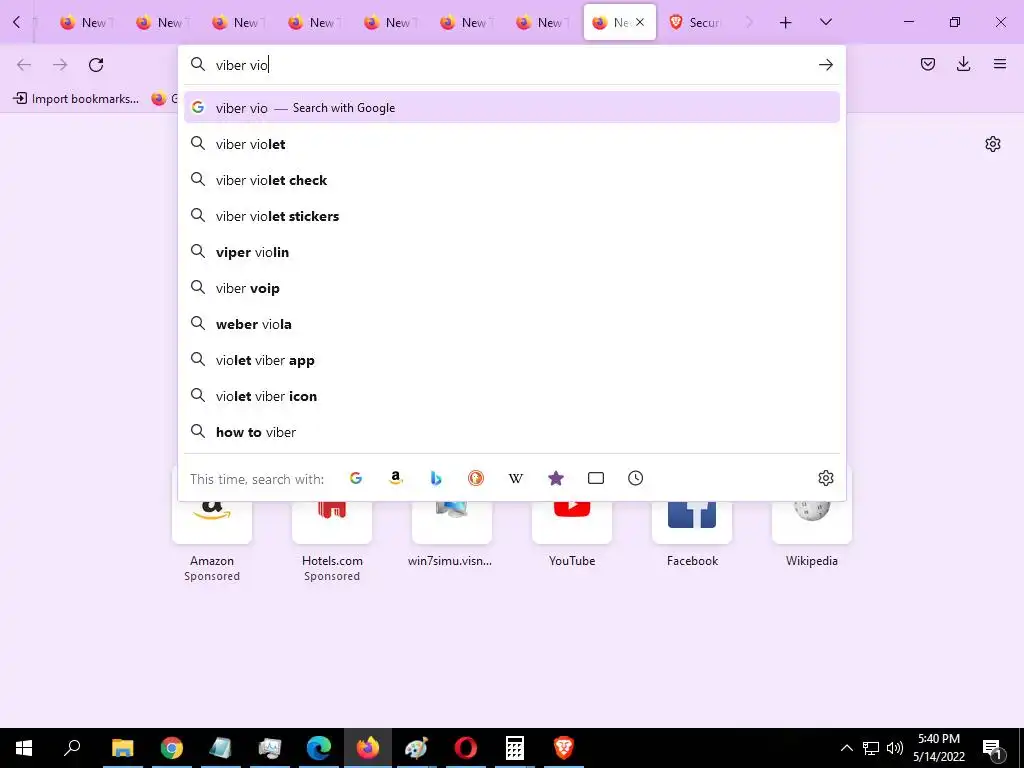
Task: Search this time with Wikipedia icon
Action: [x=516, y=478]
